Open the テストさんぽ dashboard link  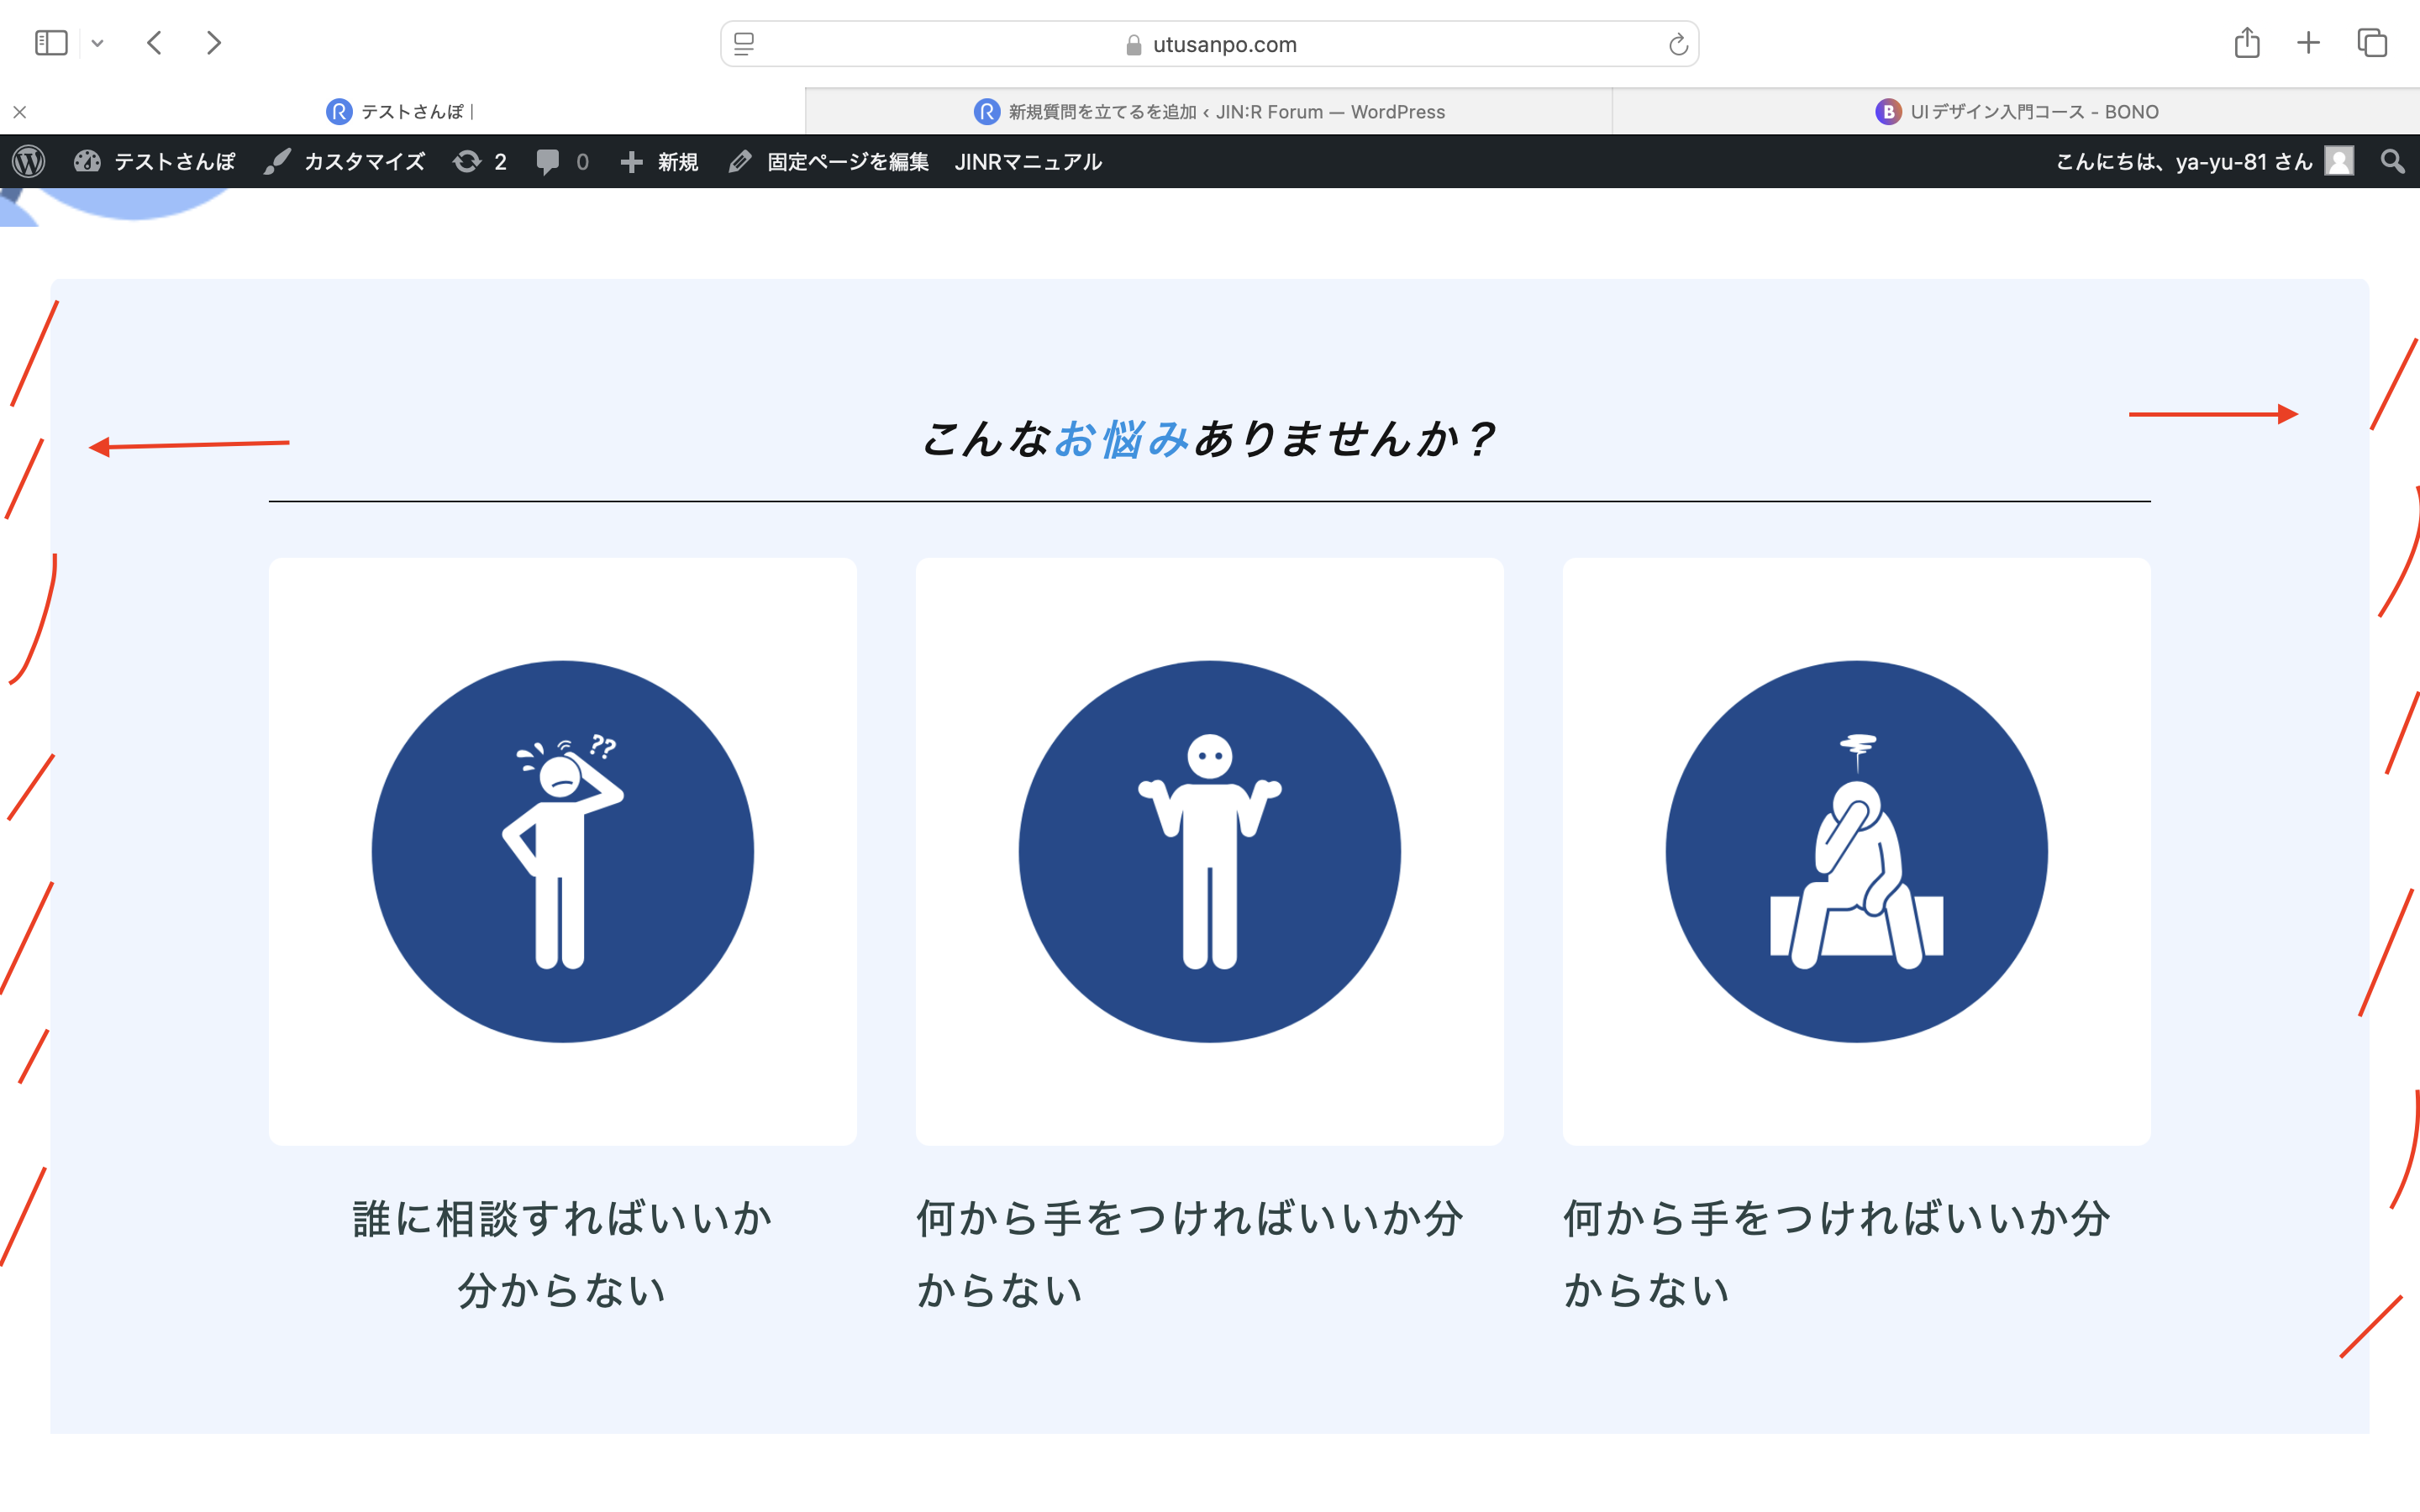[155, 161]
